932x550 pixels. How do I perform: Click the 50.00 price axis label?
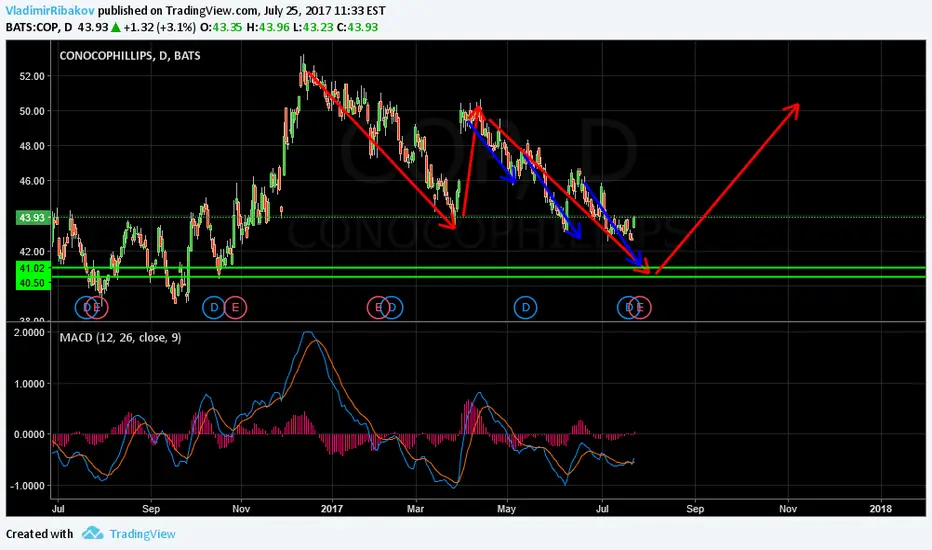32,111
